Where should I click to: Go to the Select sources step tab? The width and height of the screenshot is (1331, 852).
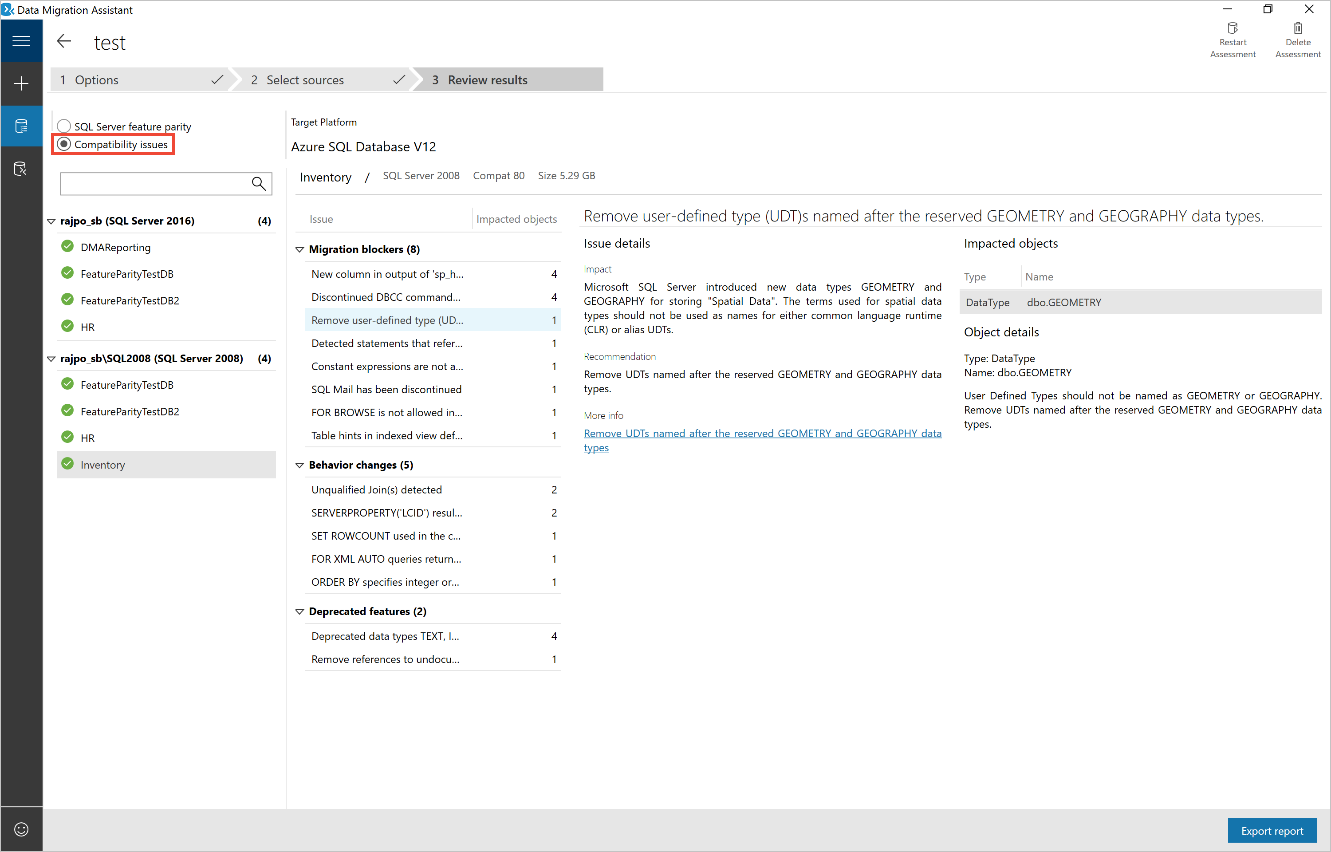(x=322, y=80)
